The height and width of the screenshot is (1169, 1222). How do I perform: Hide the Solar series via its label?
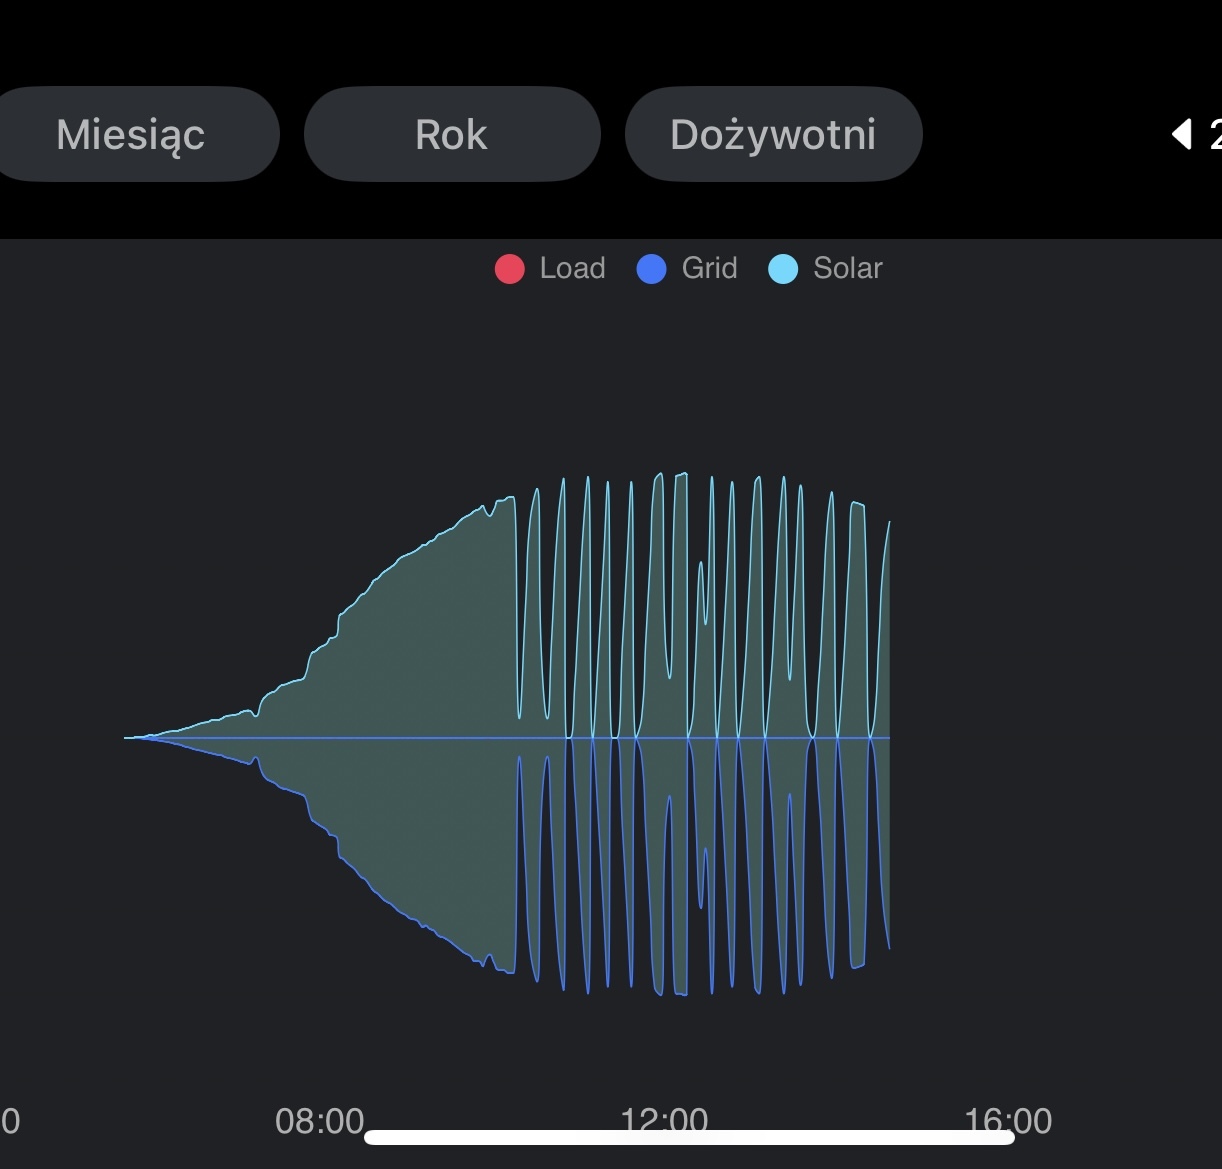point(847,268)
